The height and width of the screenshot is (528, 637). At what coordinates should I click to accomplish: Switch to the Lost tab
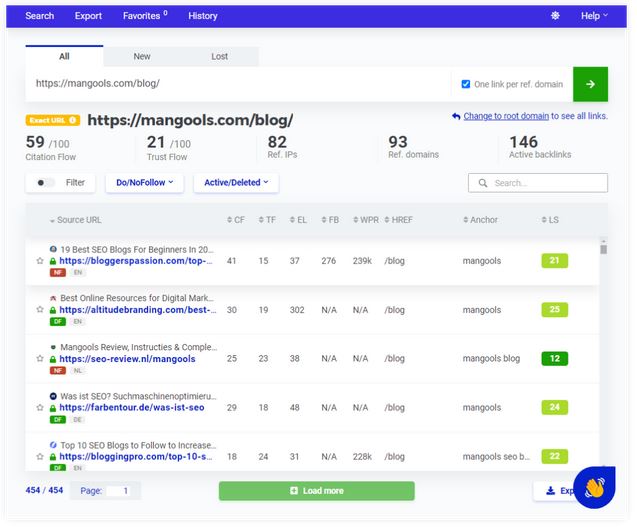click(x=219, y=56)
